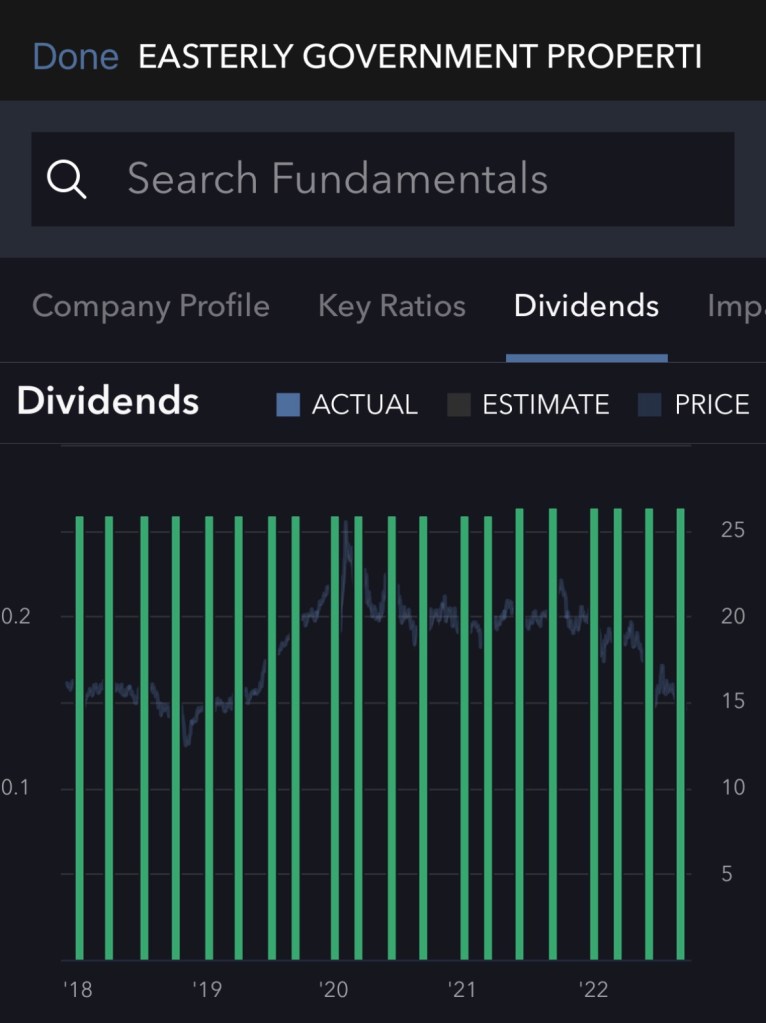The width and height of the screenshot is (766, 1023).
Task: Toggle the ACTUAL series label
Action: tap(364, 405)
